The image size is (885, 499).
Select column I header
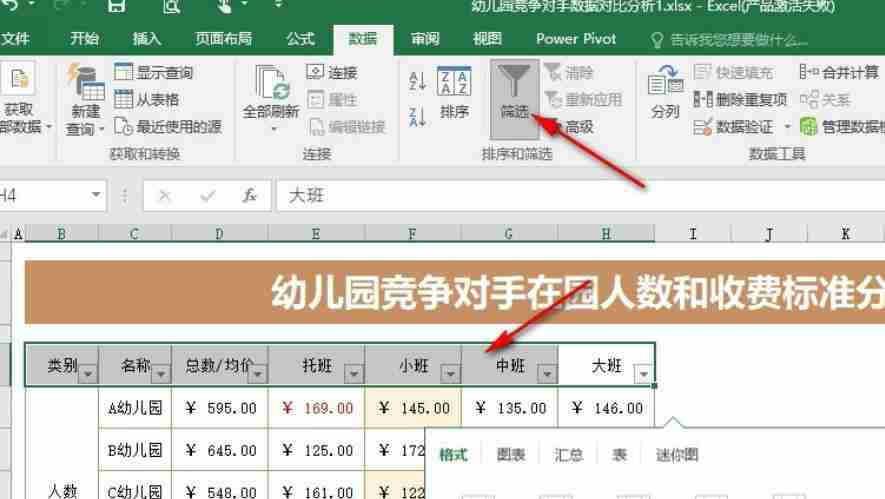(x=693, y=234)
